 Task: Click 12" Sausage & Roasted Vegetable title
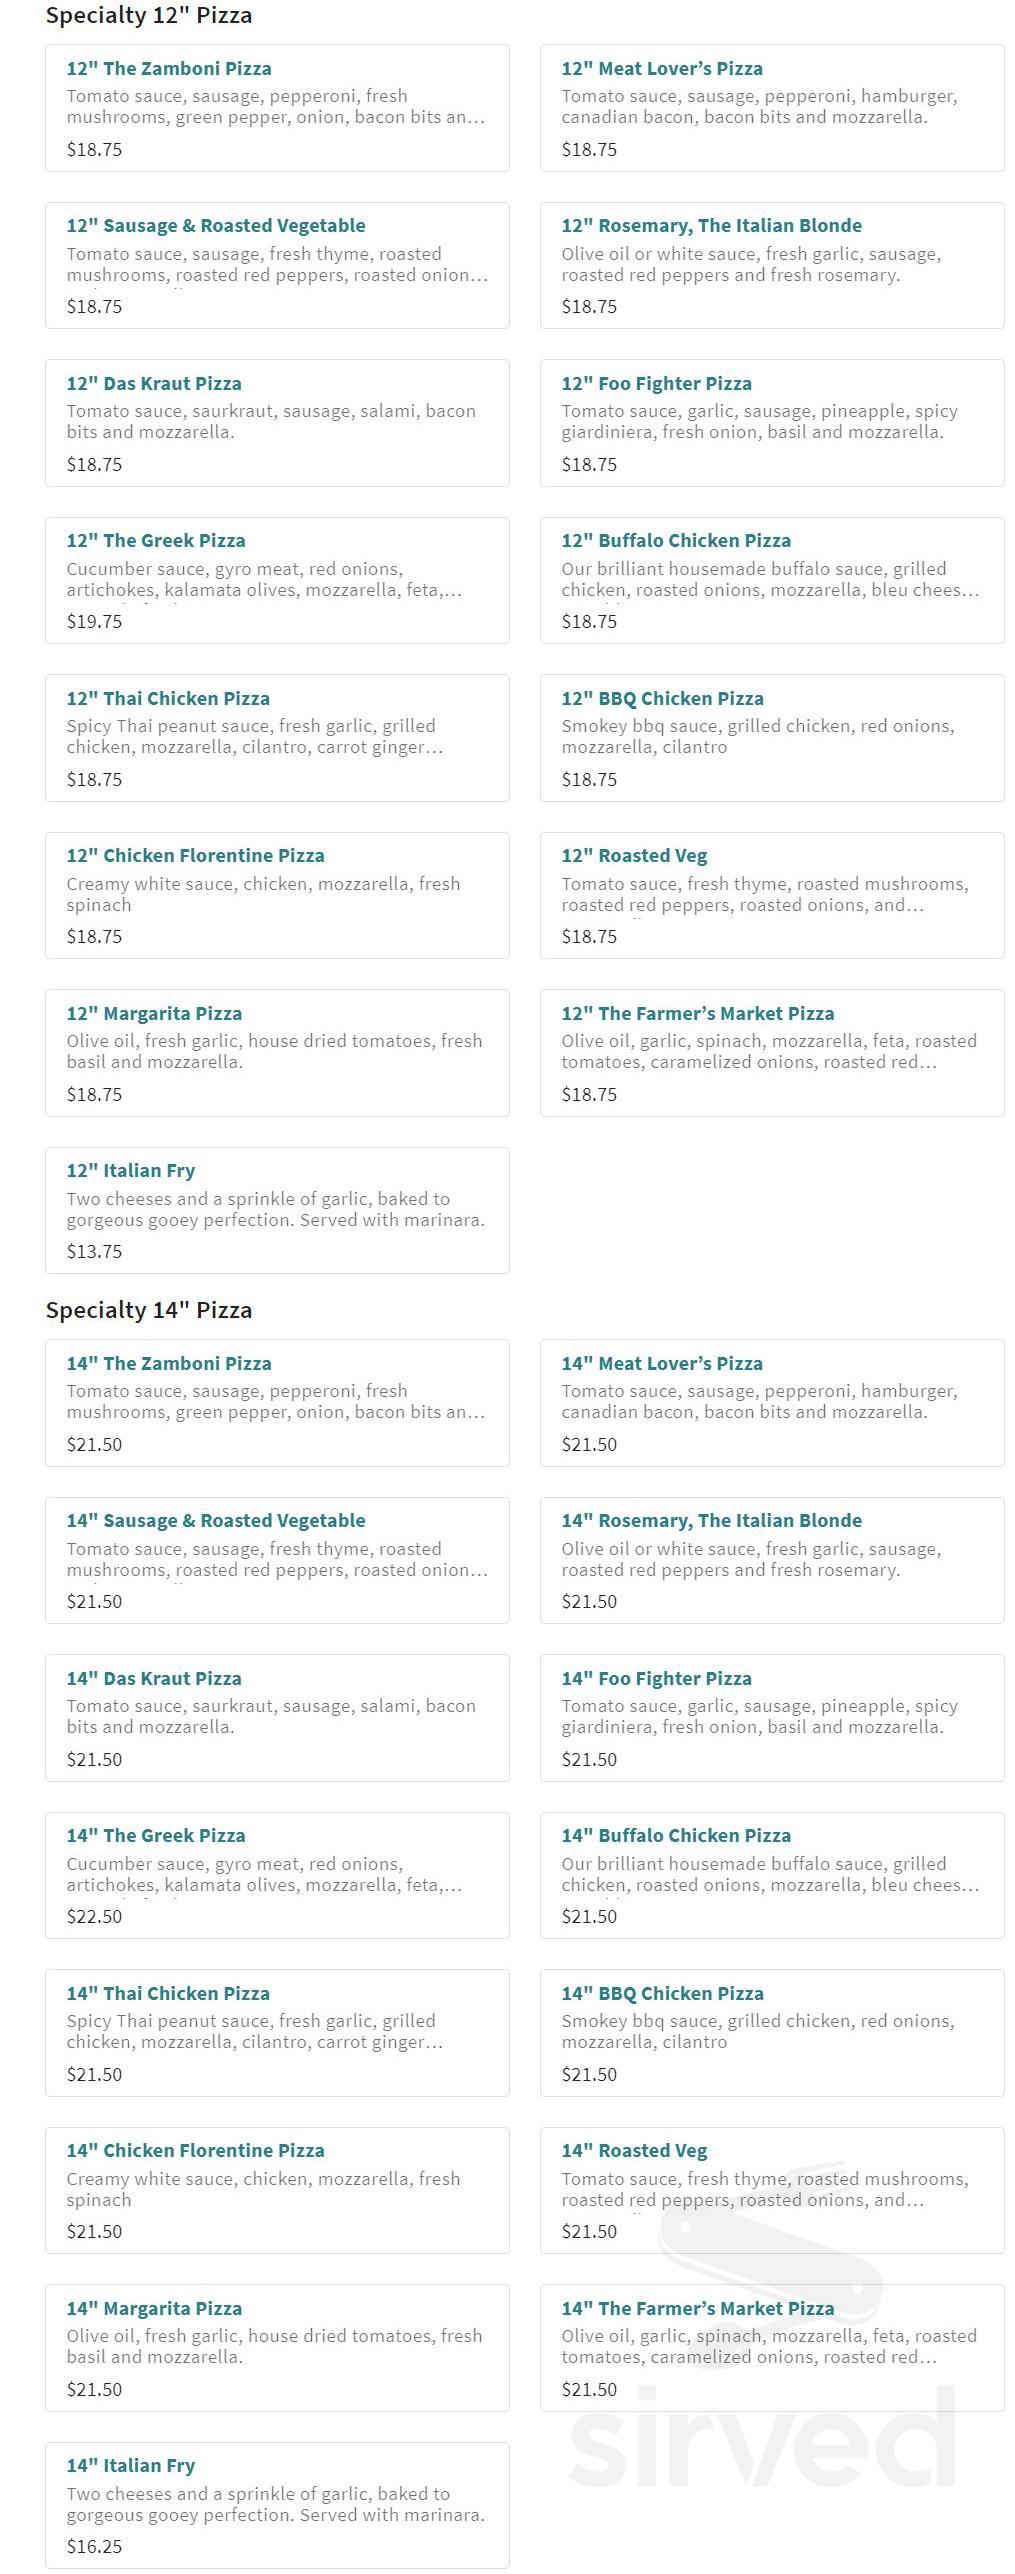(x=216, y=226)
